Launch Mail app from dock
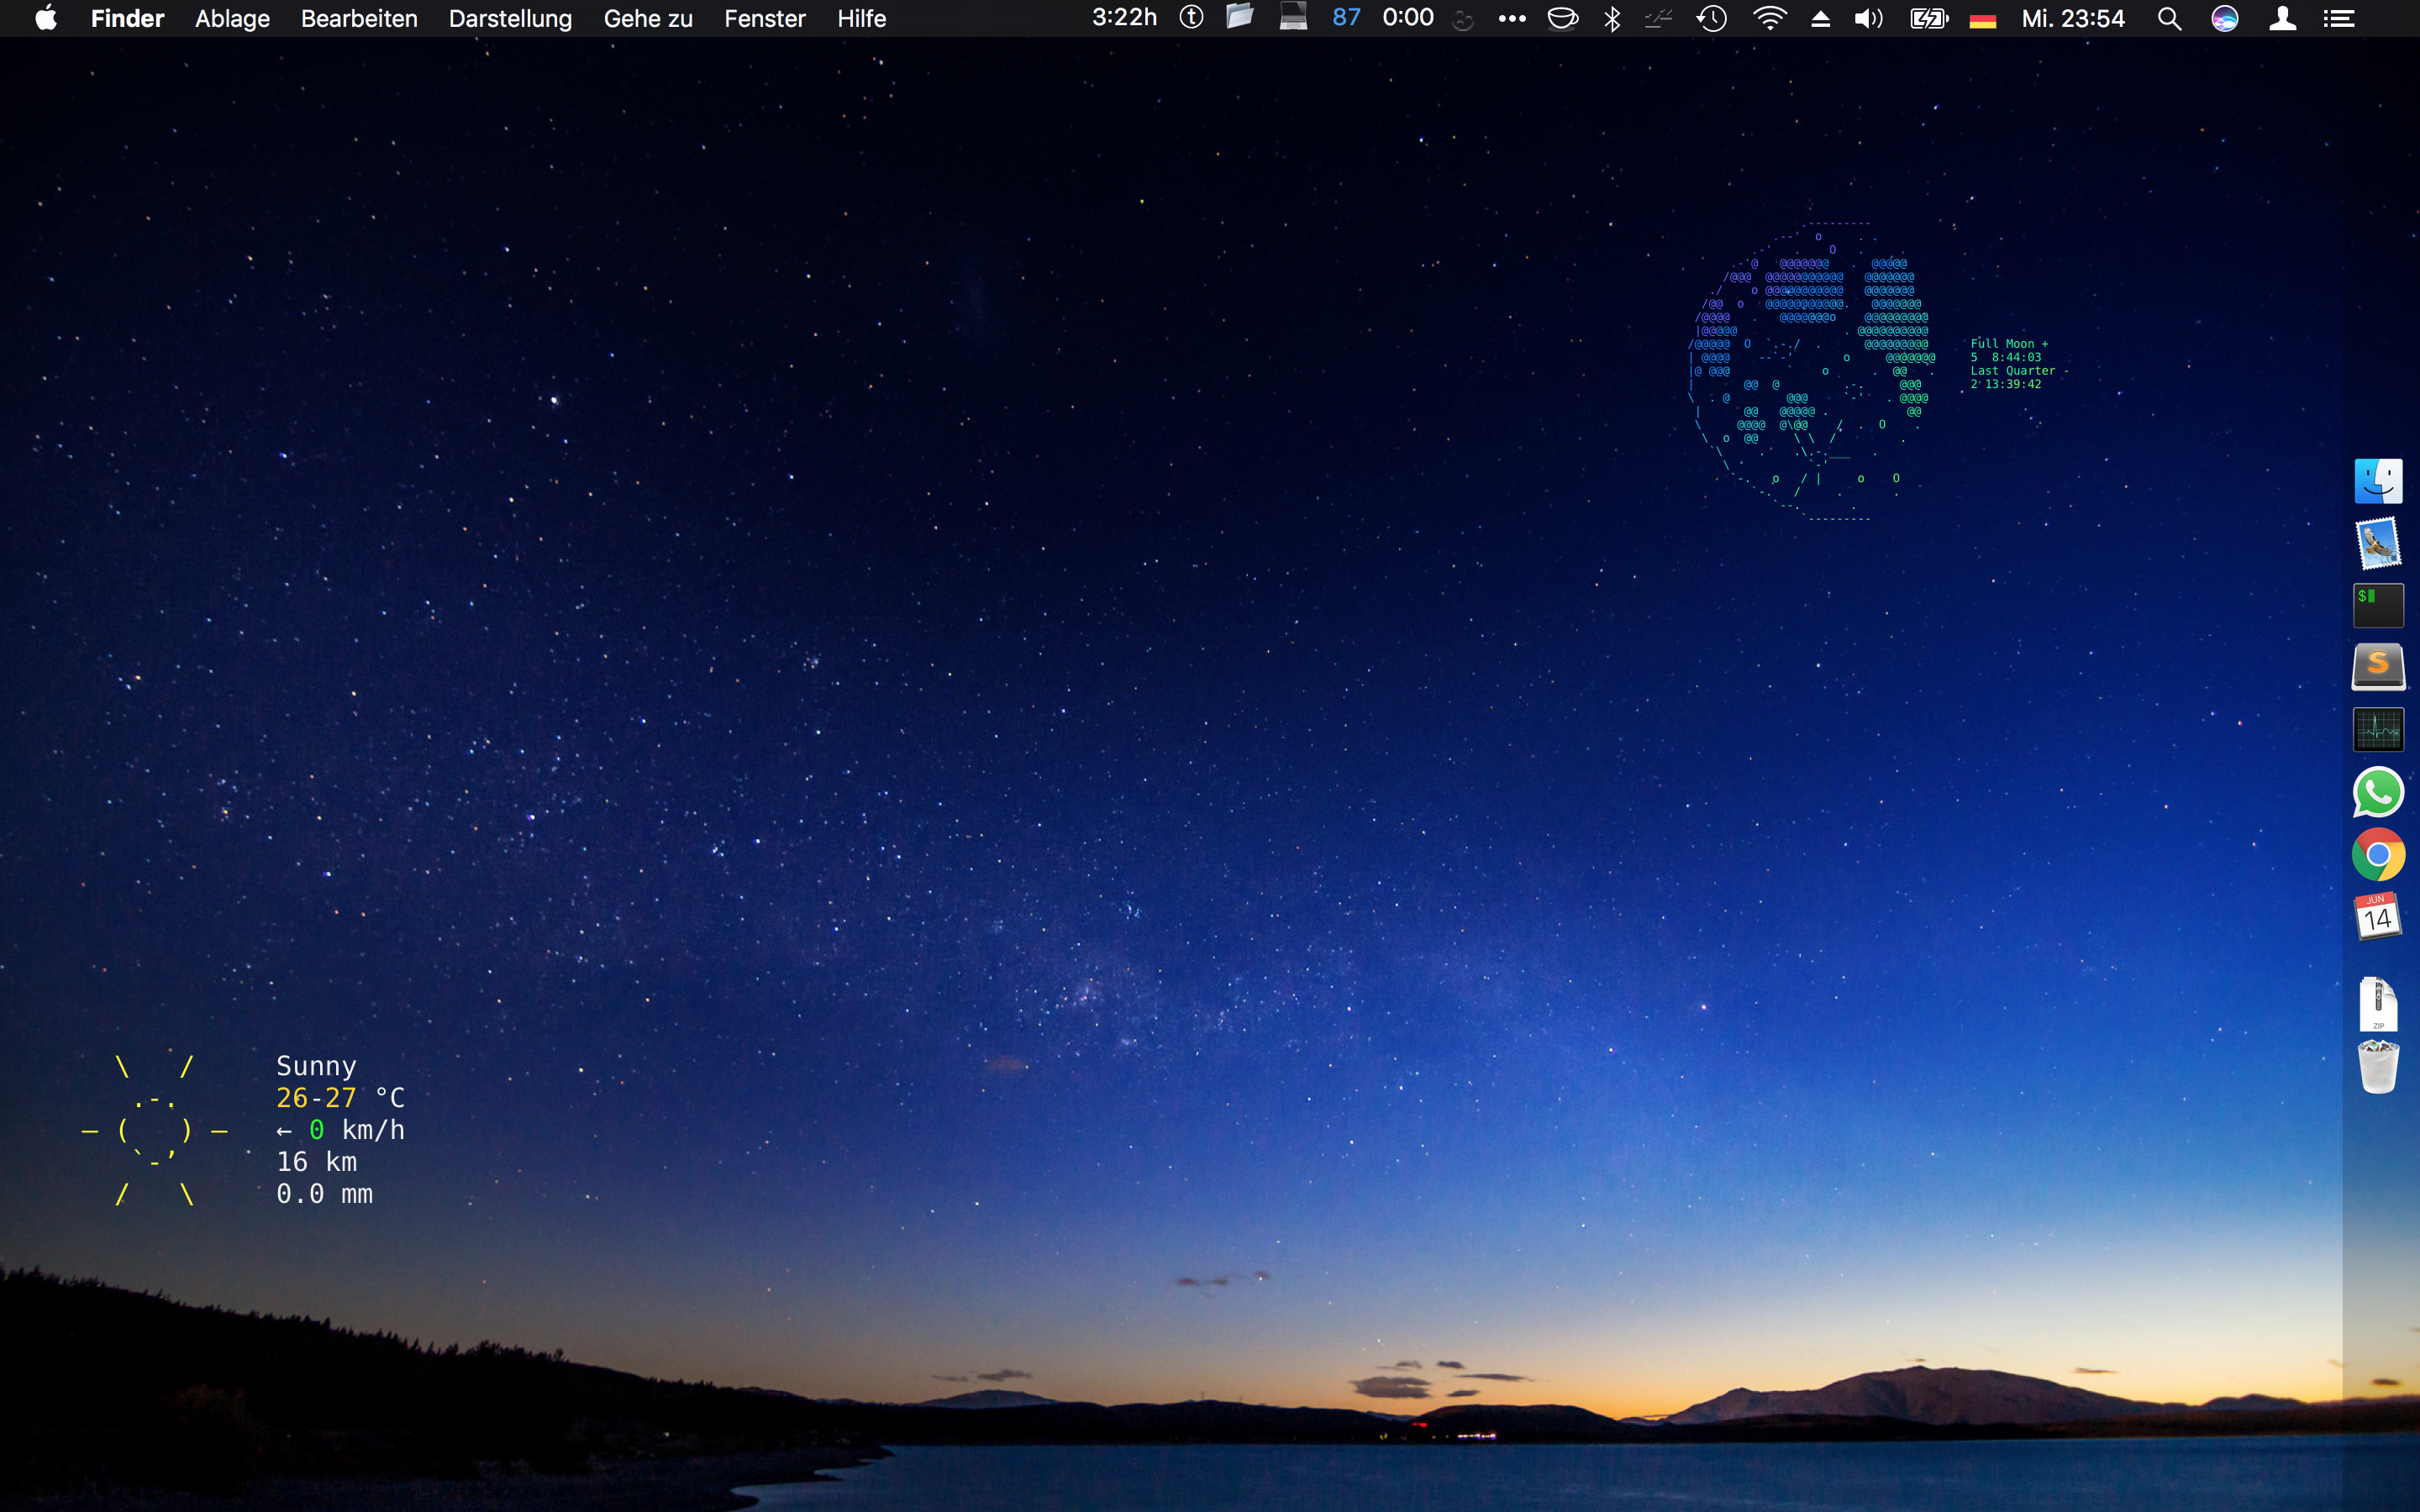The image size is (2420, 1512). coord(2378,544)
